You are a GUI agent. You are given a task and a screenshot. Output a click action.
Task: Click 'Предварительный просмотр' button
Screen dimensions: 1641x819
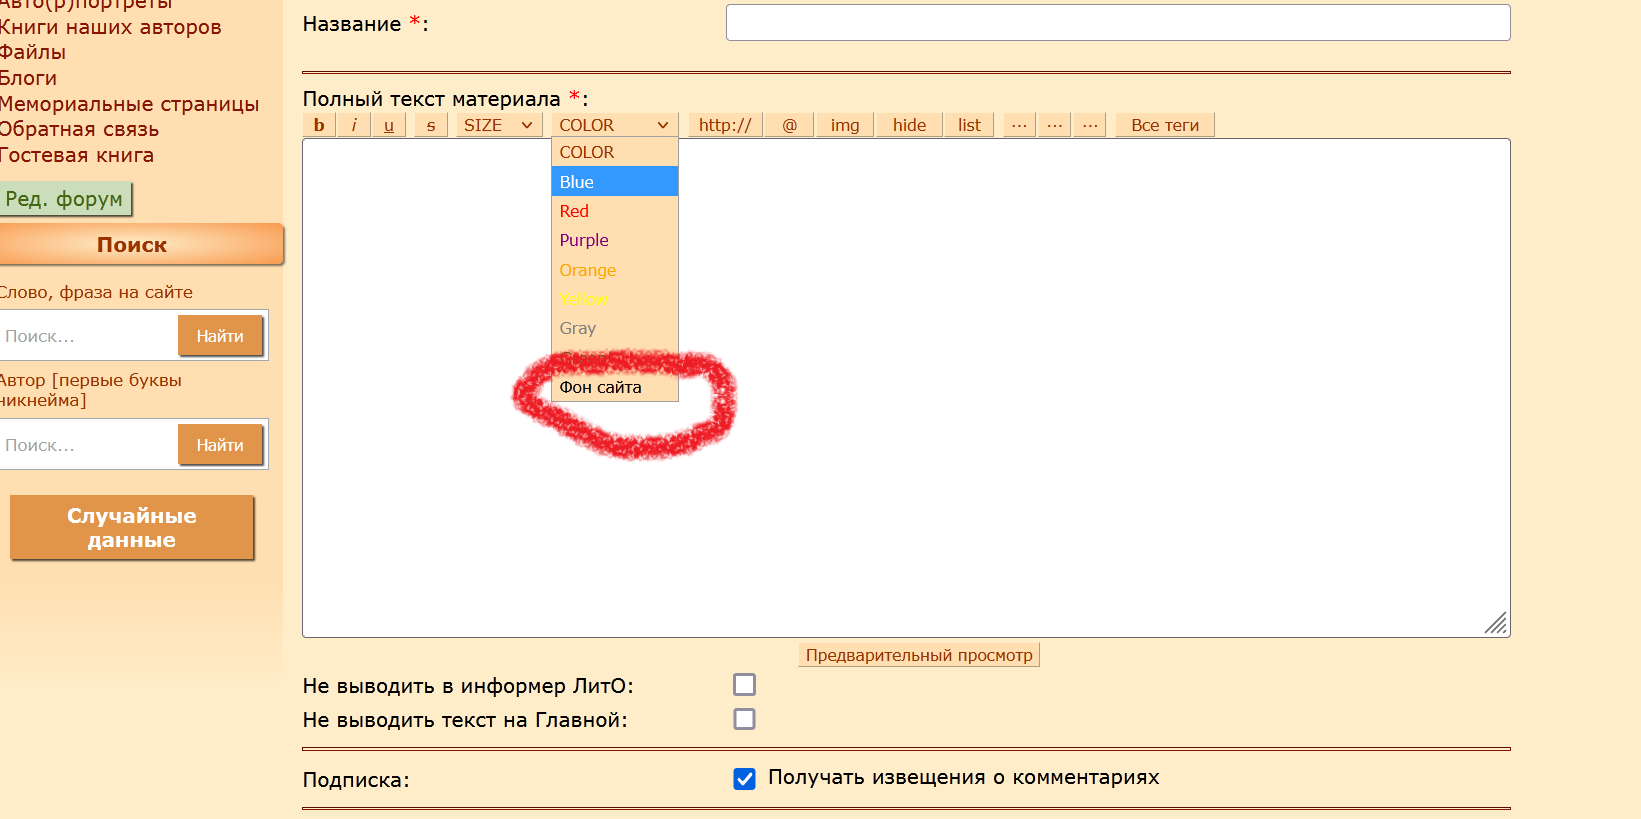click(x=919, y=655)
